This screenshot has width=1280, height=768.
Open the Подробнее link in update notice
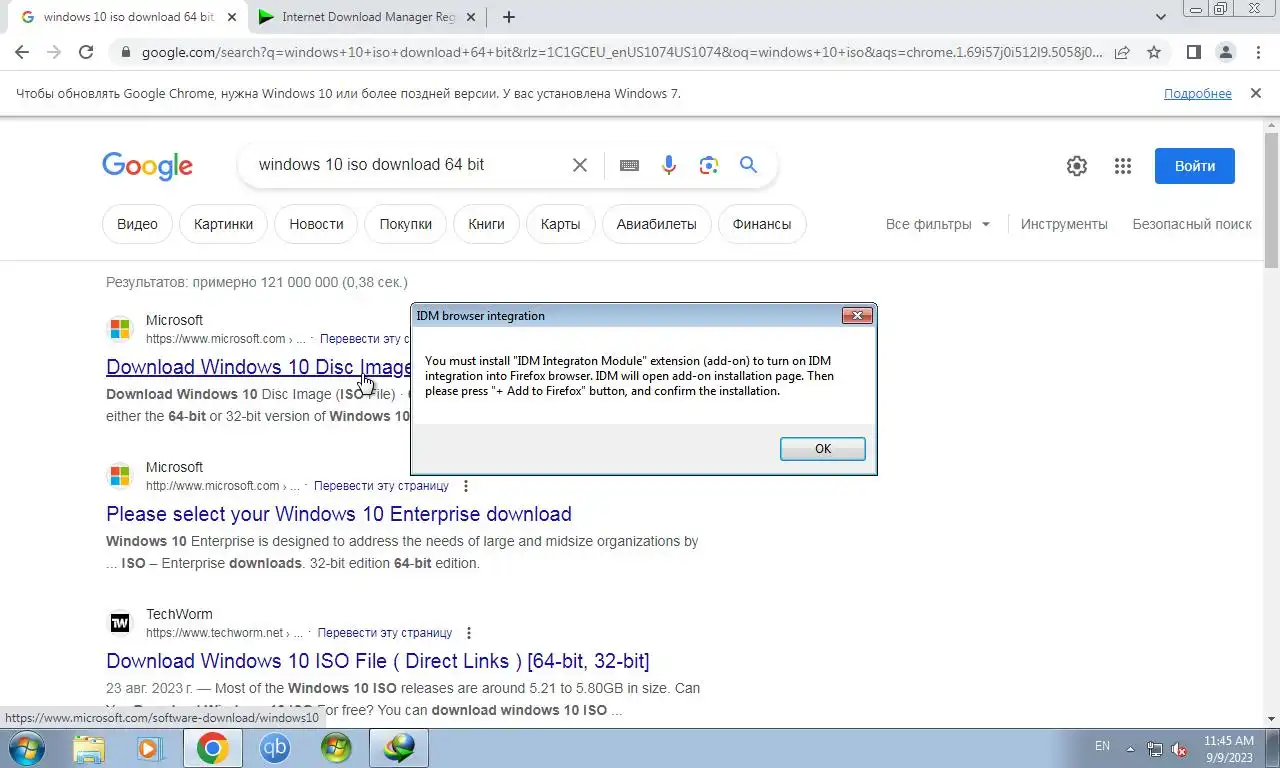pos(1197,93)
